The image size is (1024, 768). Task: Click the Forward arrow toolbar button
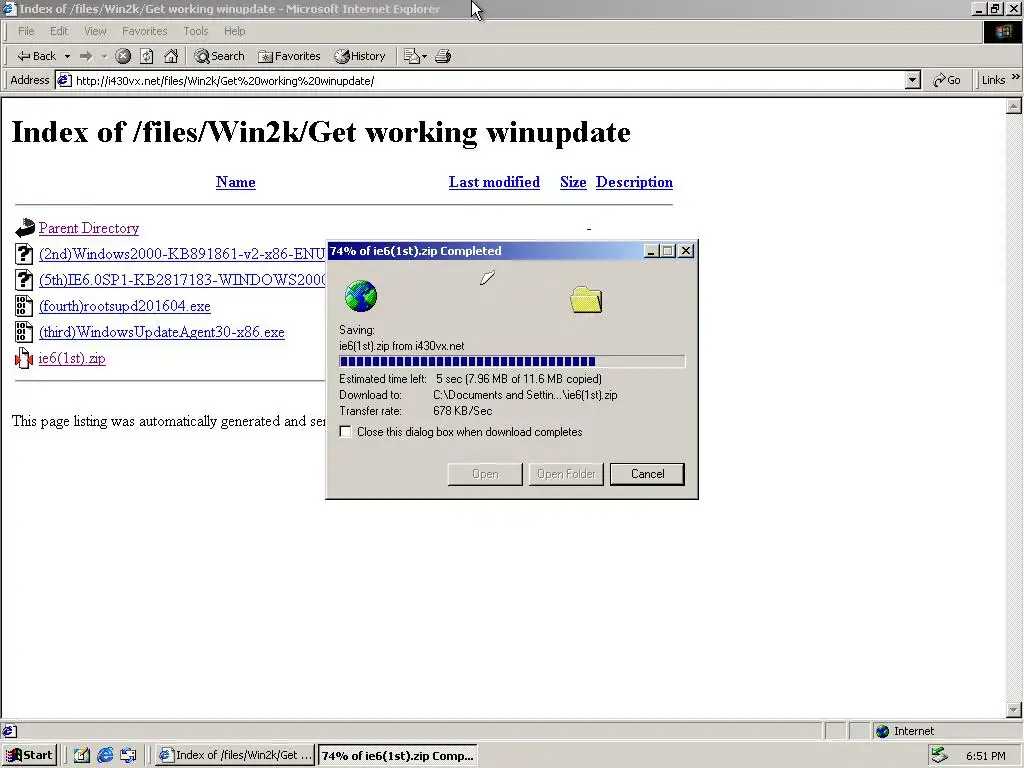coord(86,56)
